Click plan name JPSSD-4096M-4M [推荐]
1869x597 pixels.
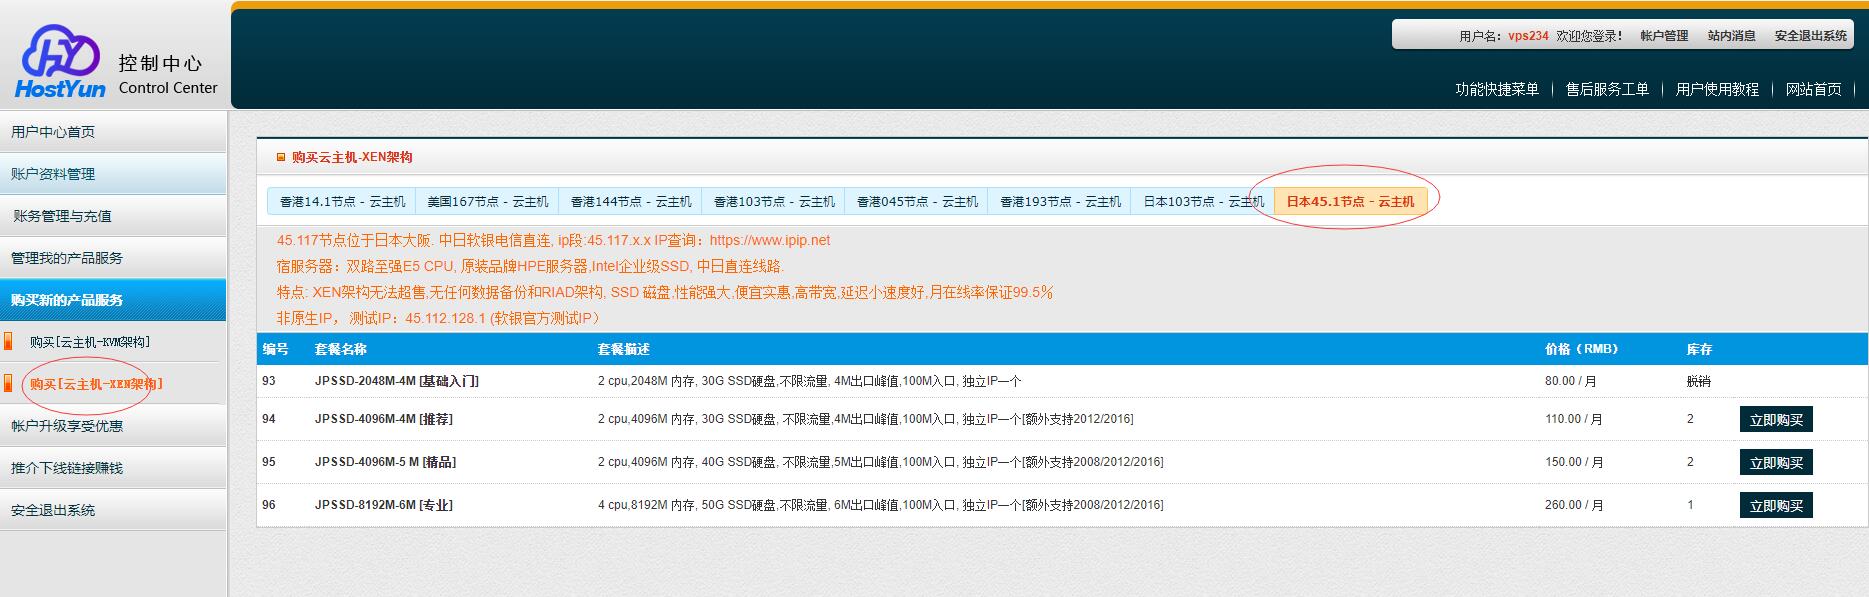point(383,419)
